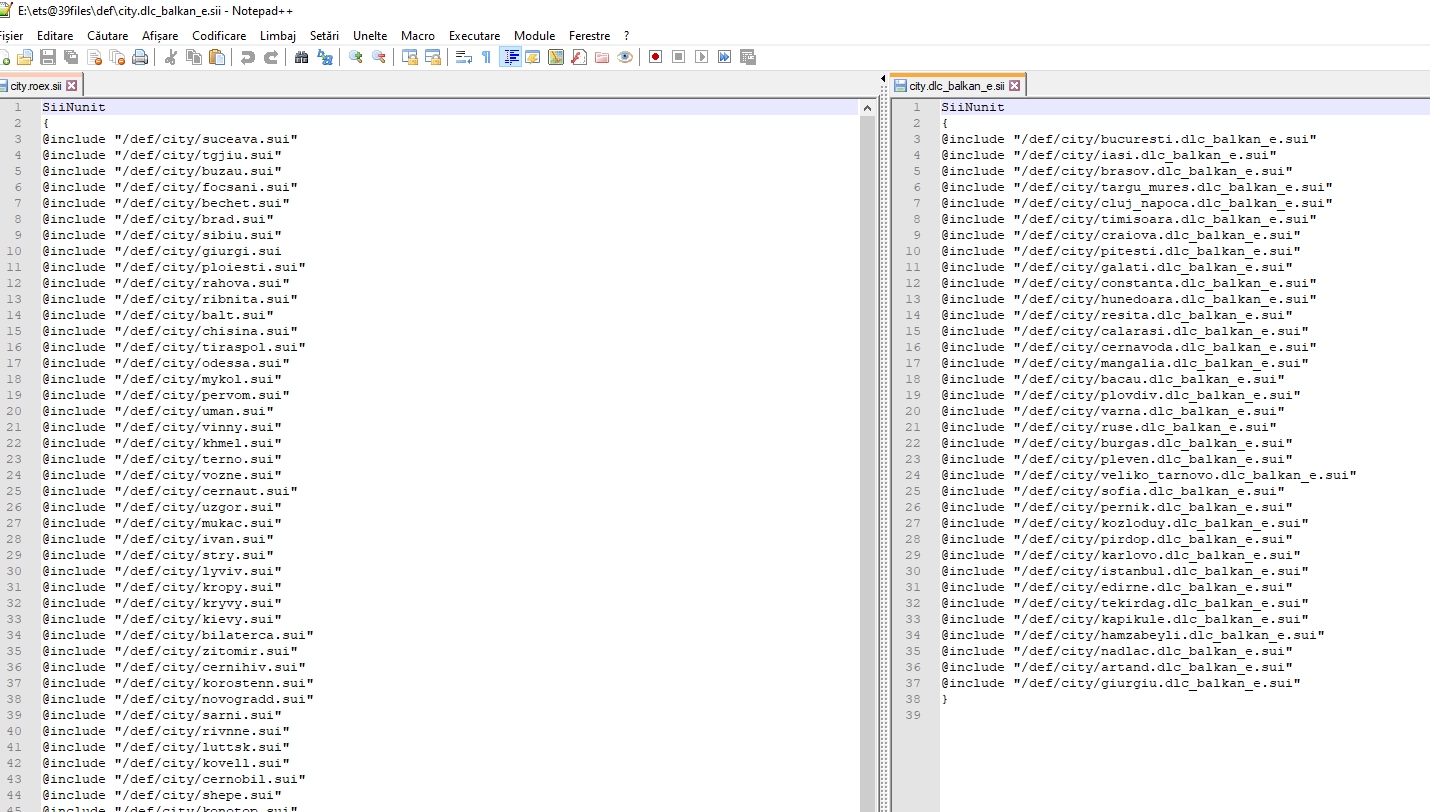
Task: Open the Codificare menu
Action: point(219,36)
